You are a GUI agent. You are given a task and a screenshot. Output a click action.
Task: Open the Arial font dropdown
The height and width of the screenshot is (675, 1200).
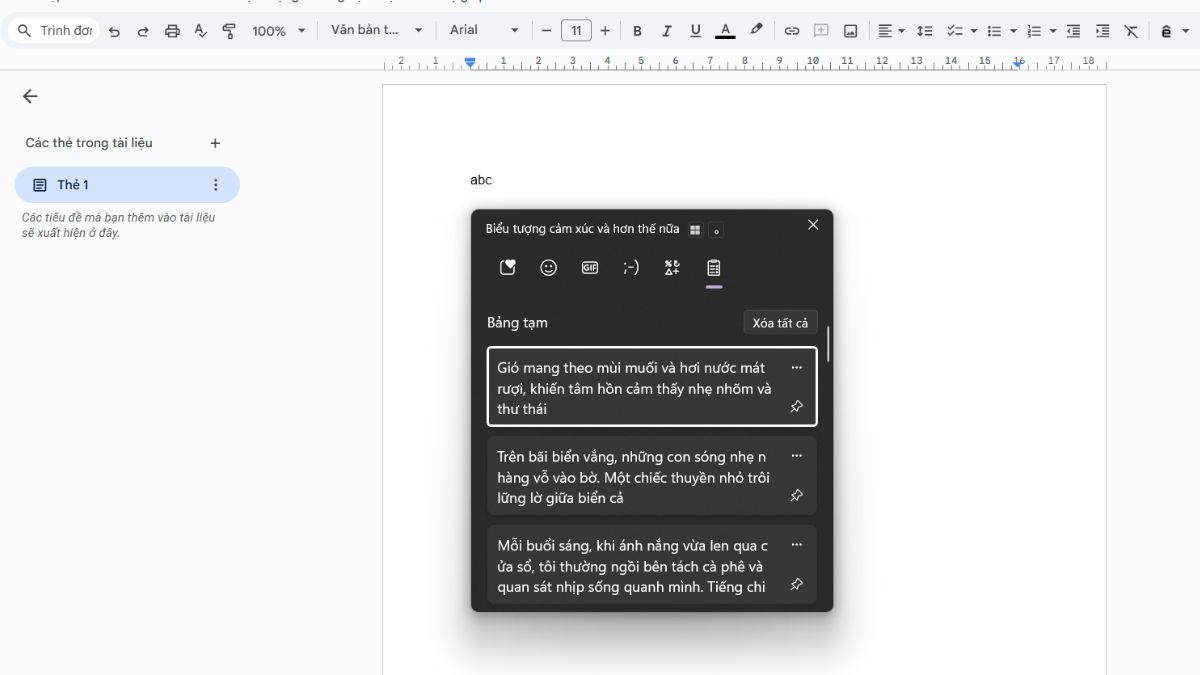[x=484, y=30]
